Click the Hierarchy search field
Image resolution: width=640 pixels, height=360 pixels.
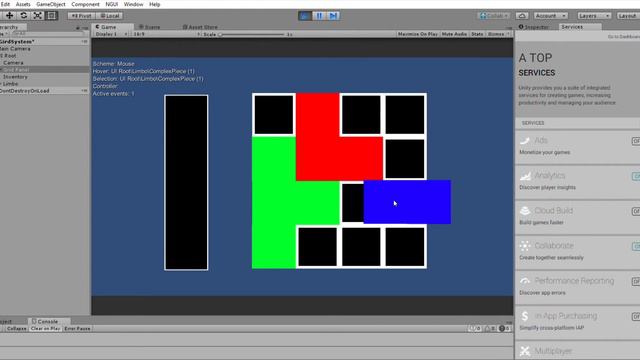[x=47, y=34]
